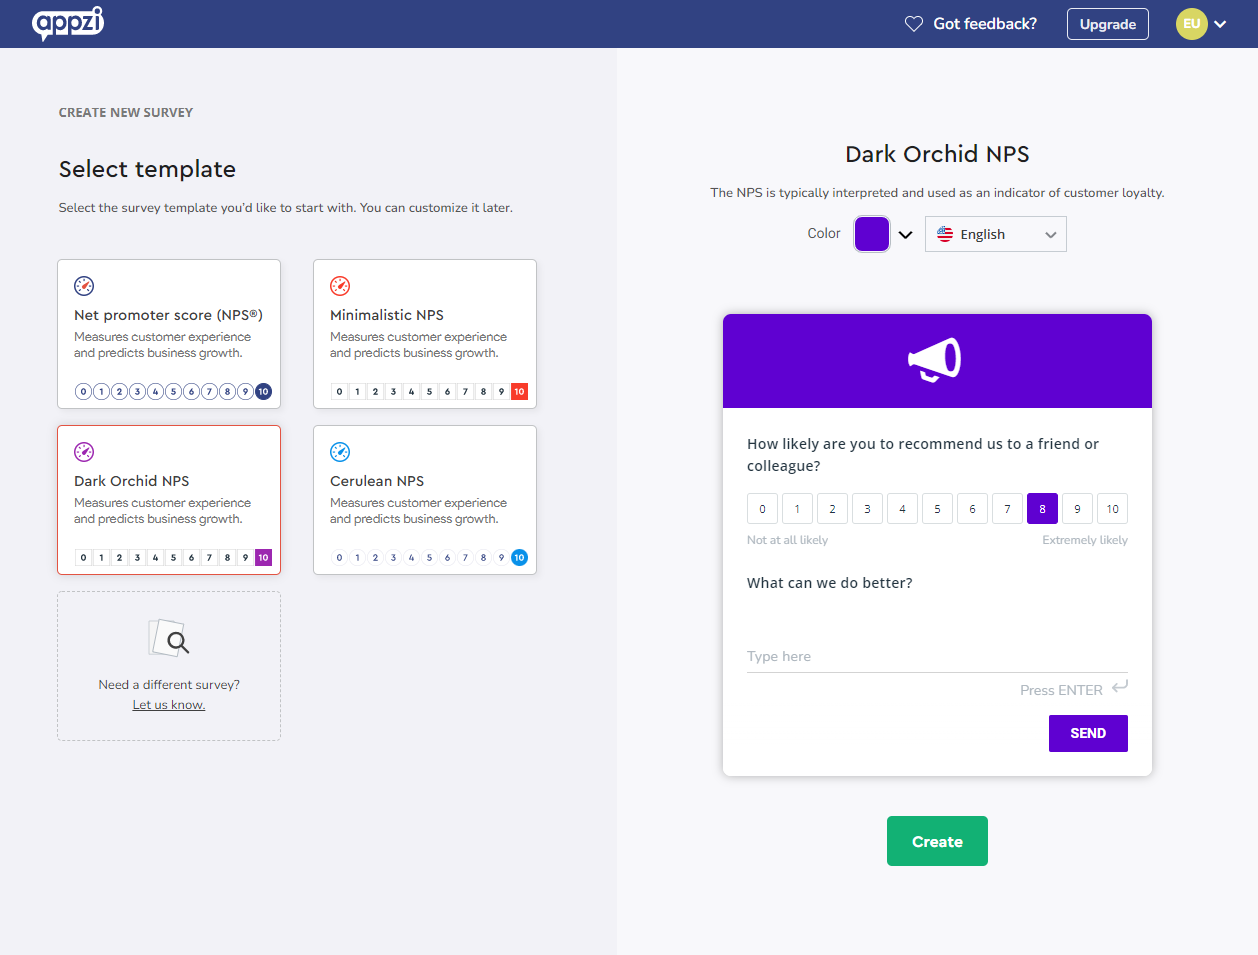Select score 7 in survey preview
This screenshot has width=1258, height=955.
coord(1007,509)
